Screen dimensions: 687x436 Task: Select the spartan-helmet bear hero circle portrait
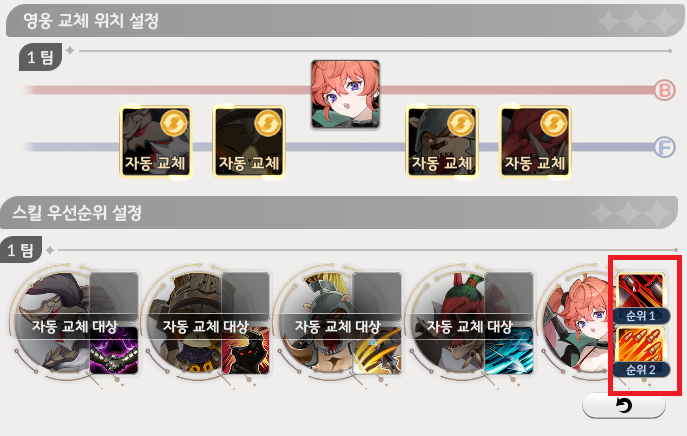tap(316, 323)
